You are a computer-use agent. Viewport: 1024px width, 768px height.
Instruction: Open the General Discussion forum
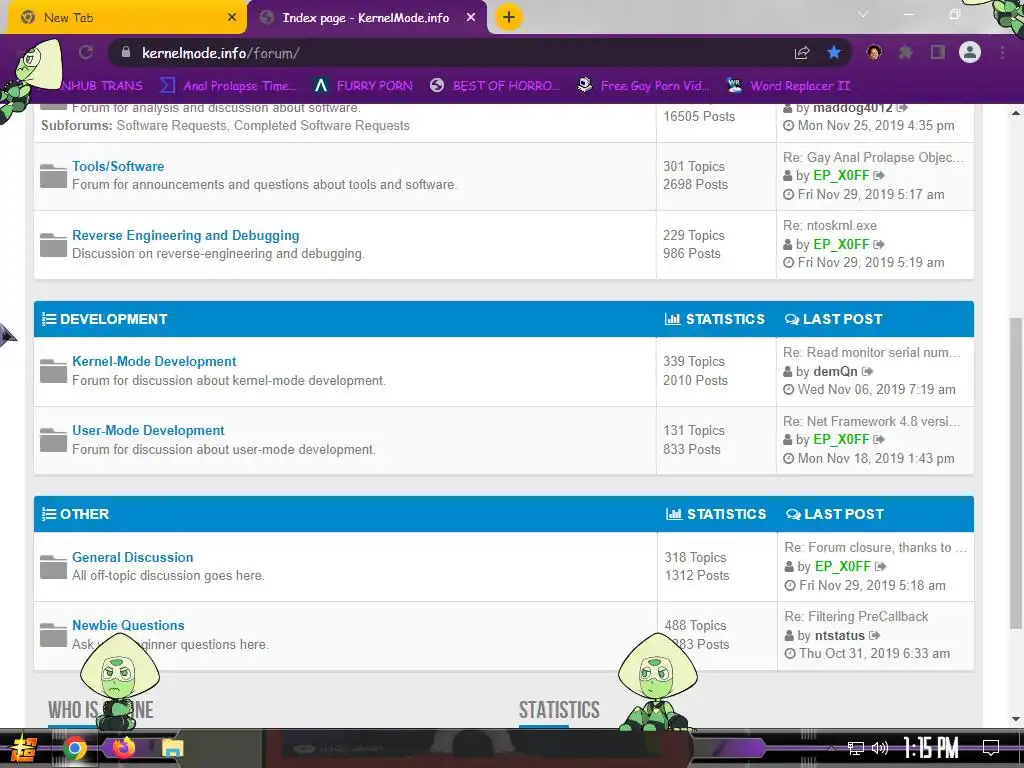coord(133,557)
